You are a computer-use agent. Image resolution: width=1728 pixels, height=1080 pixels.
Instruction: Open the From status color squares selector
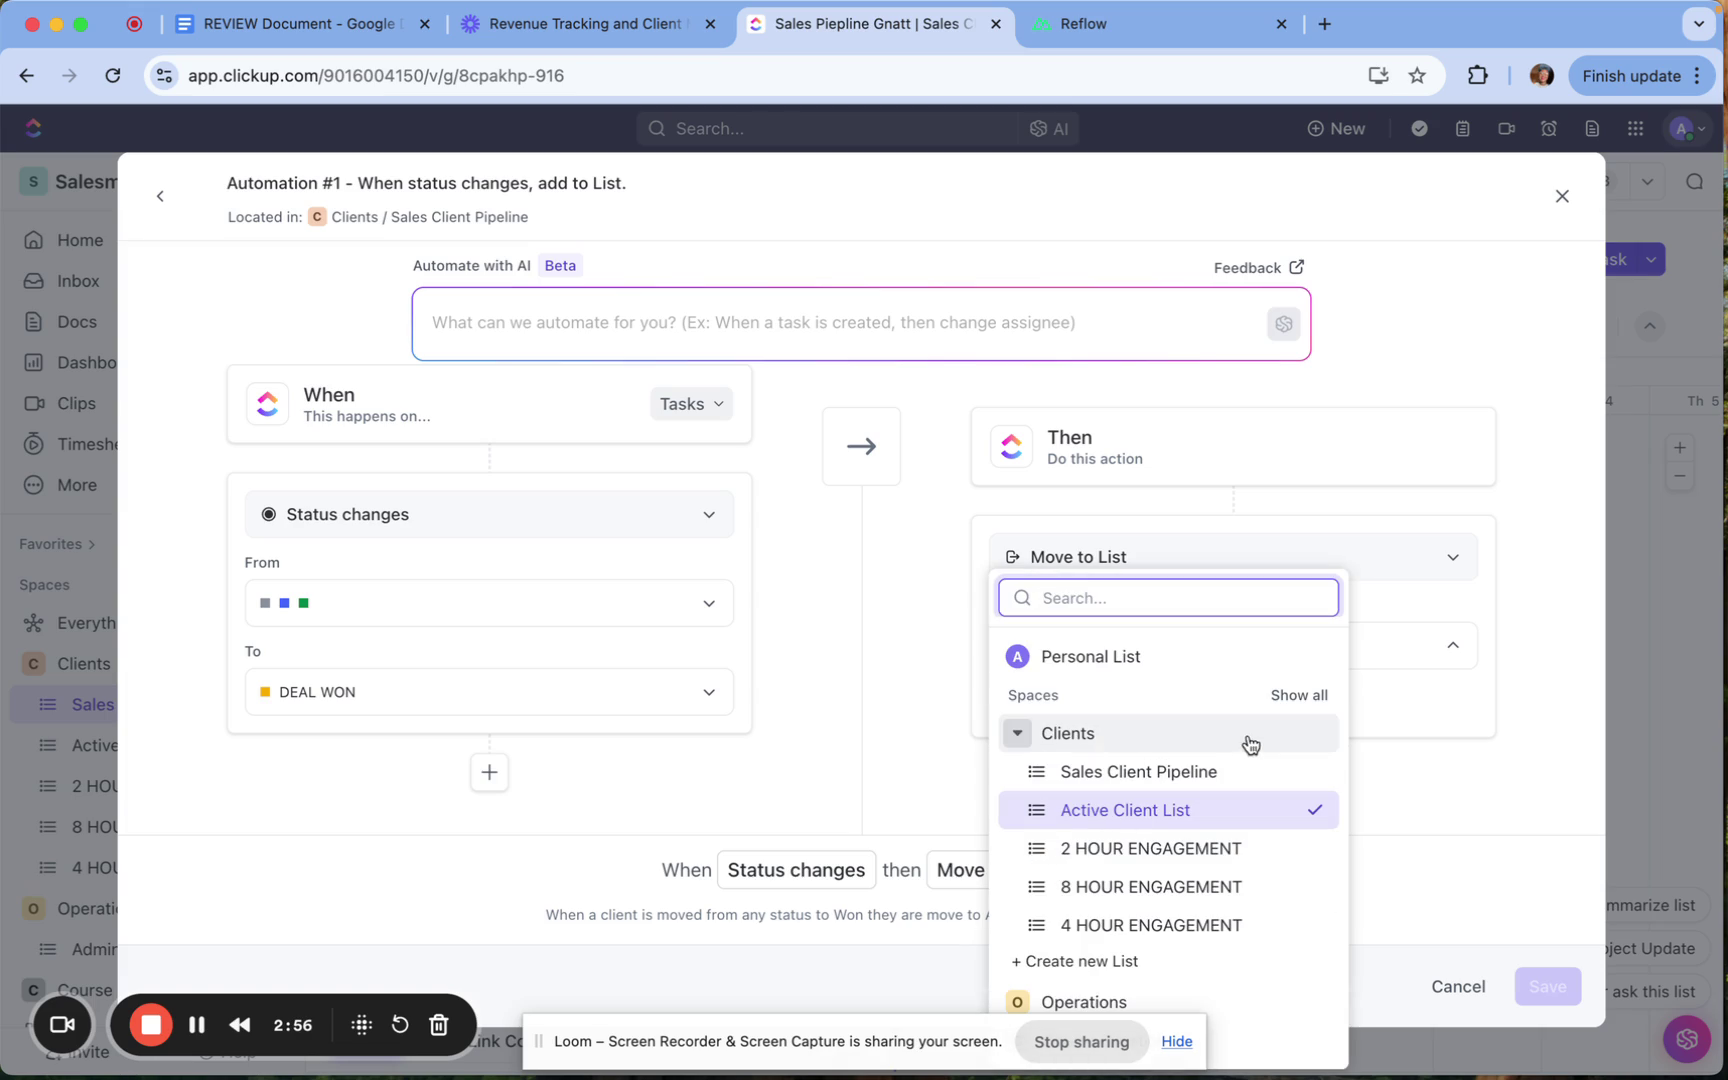coord(489,603)
